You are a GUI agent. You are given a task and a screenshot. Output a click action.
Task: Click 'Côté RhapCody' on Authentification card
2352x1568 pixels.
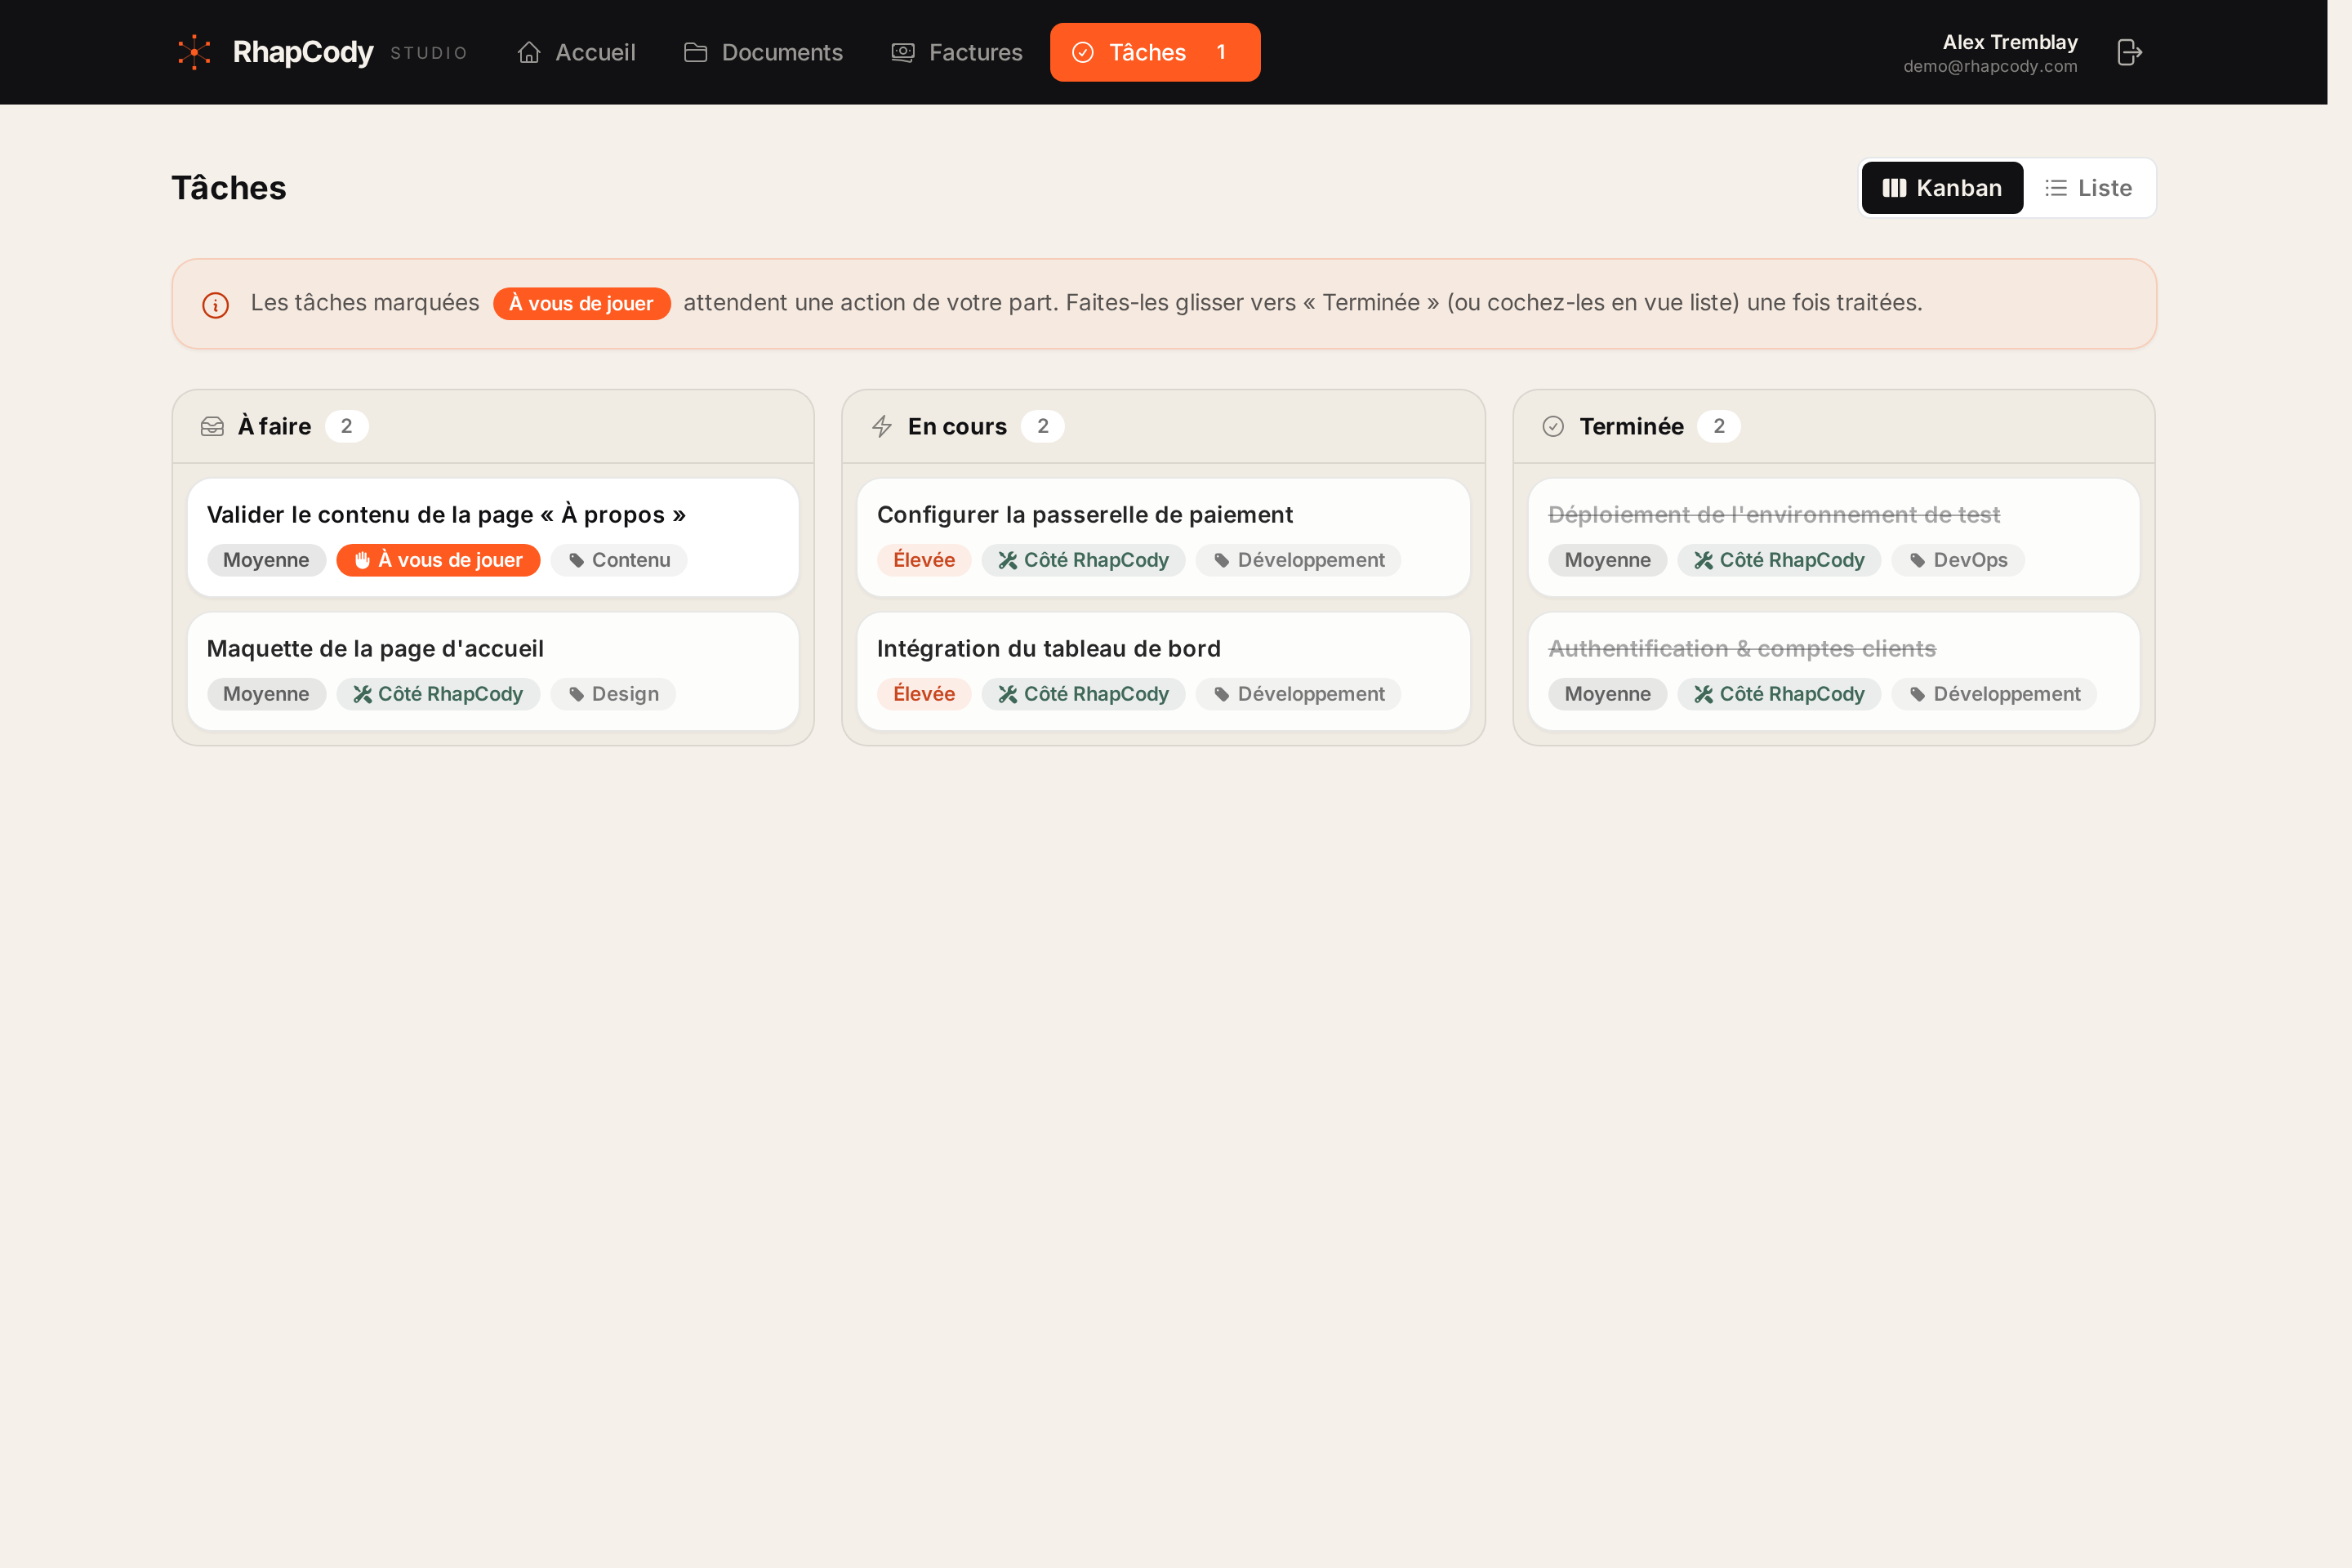tap(1779, 694)
